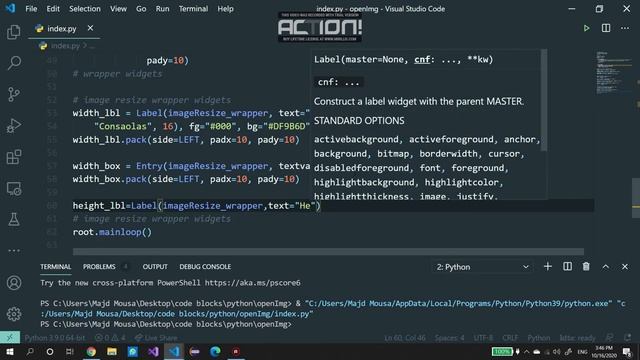Open notifications bell in status bar
Viewport: 640px width, 360px height.
tap(627, 338)
